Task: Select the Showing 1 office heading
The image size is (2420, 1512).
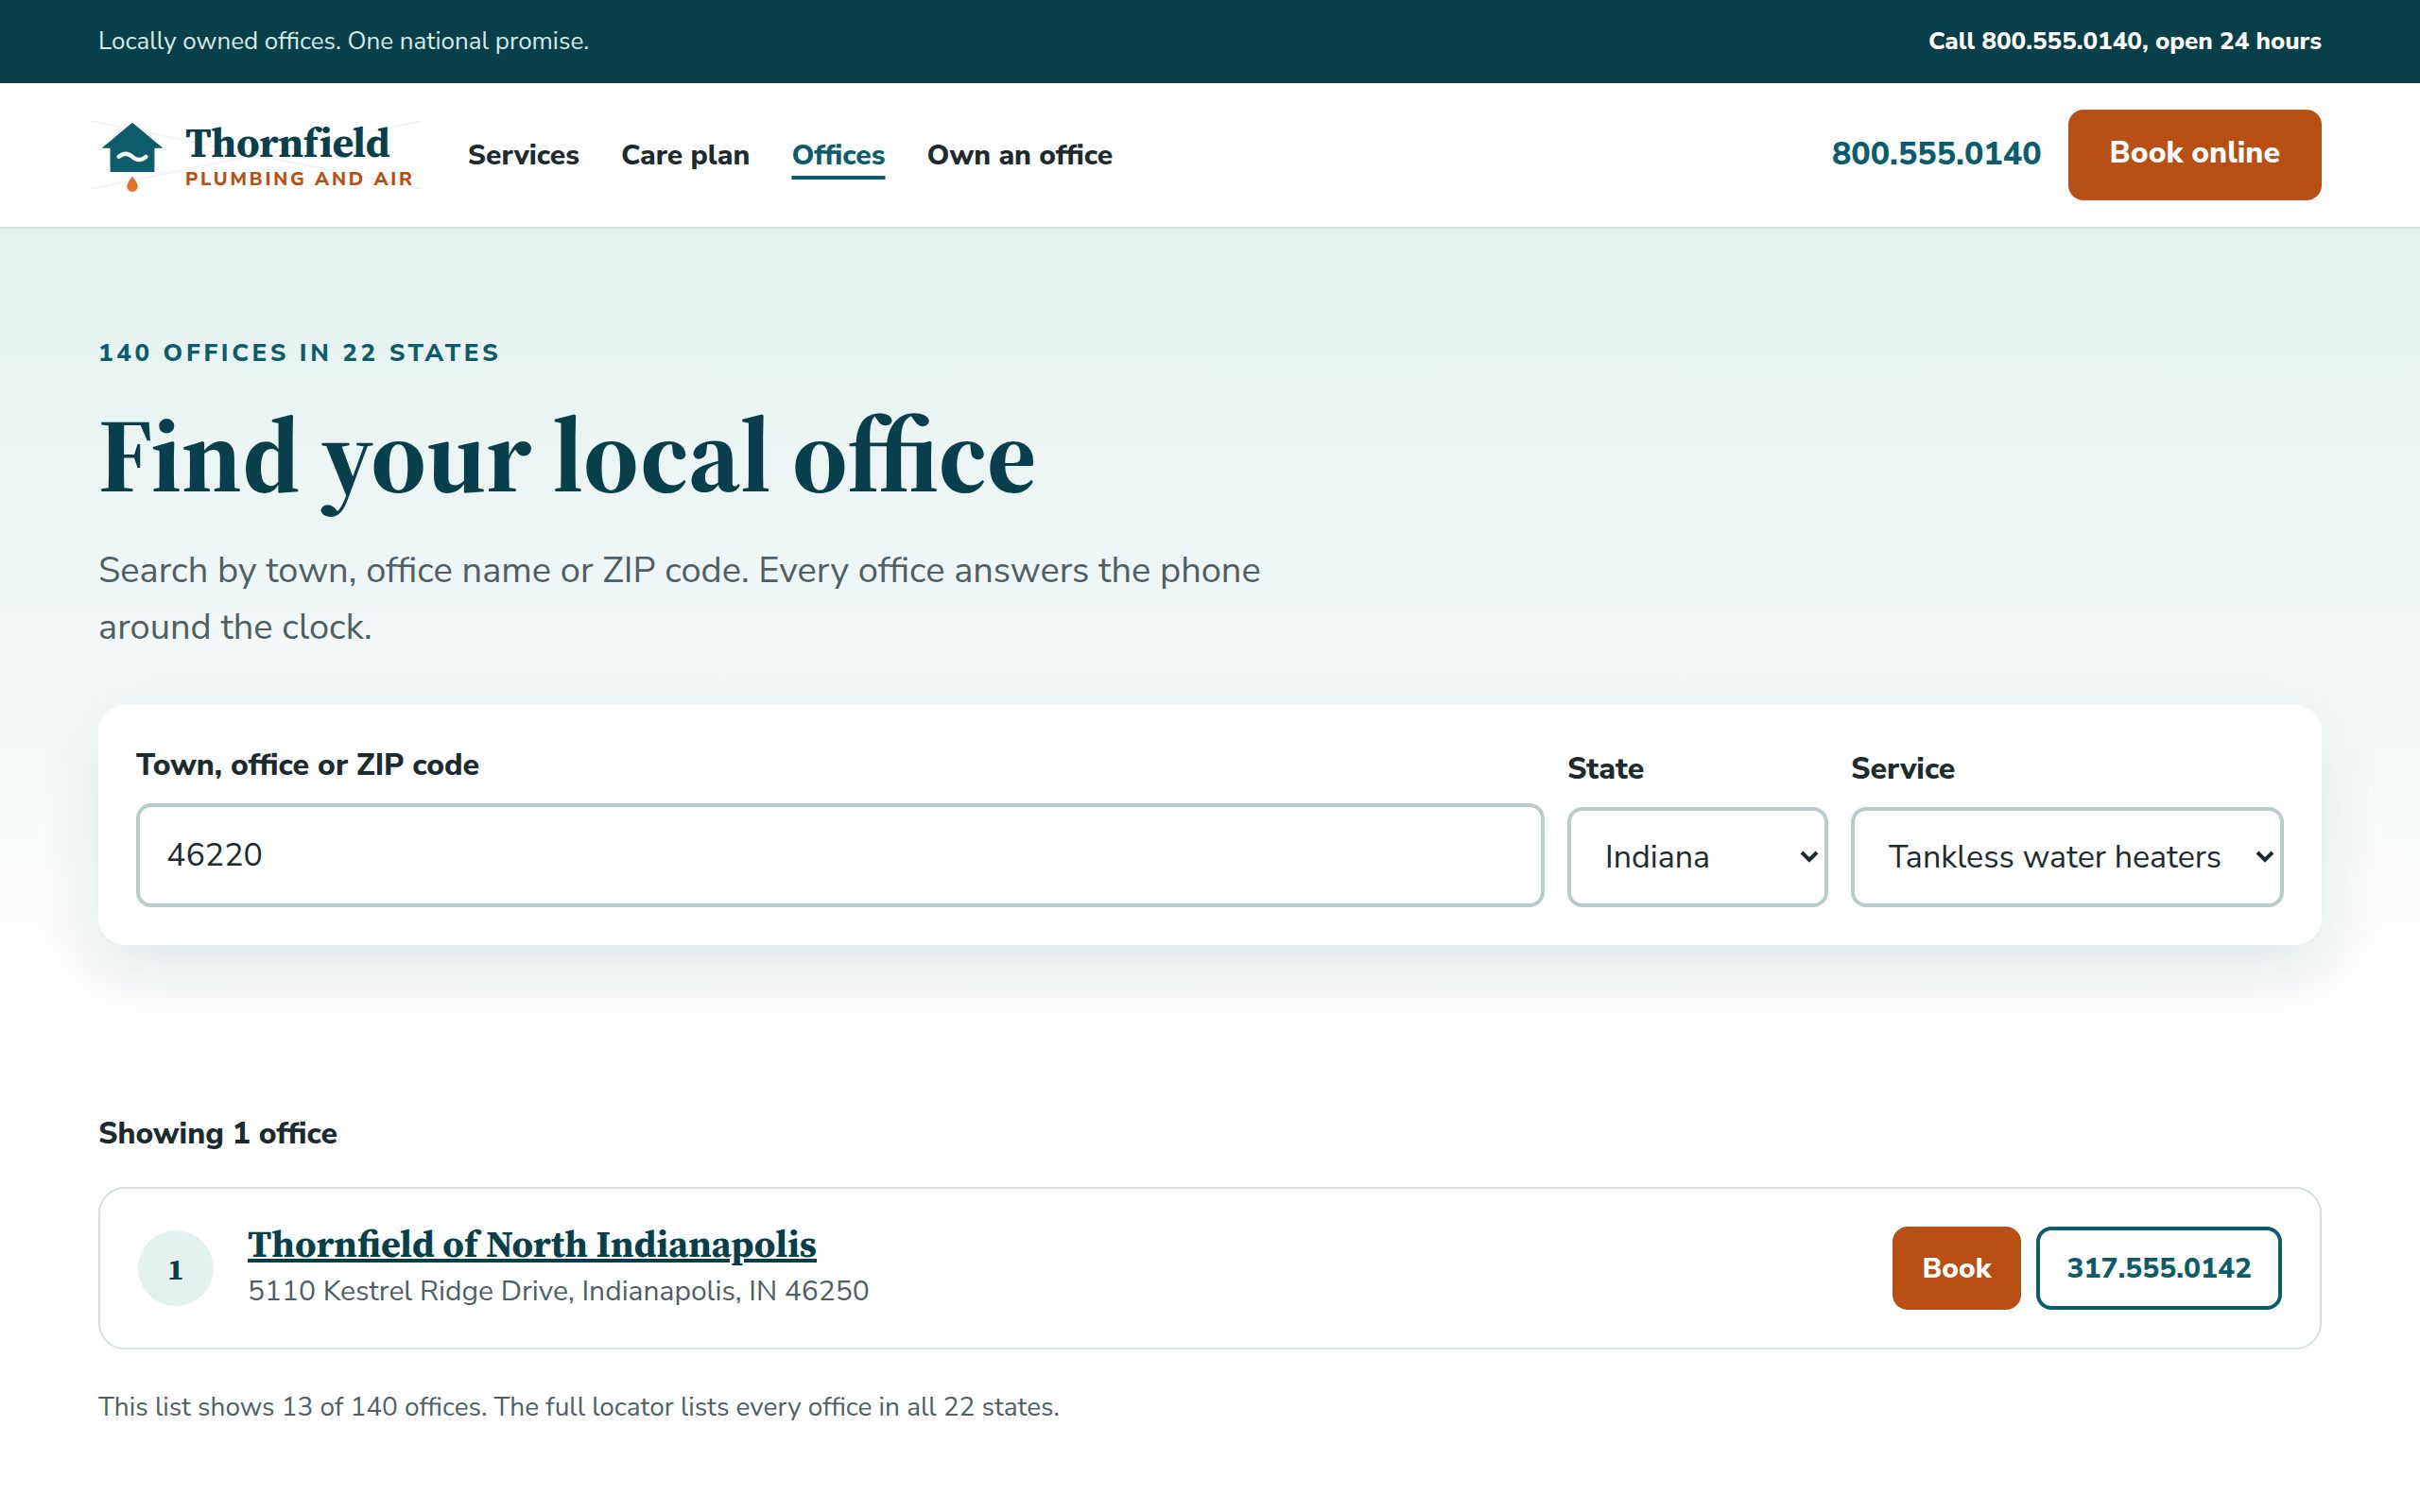Action: click(x=218, y=1133)
